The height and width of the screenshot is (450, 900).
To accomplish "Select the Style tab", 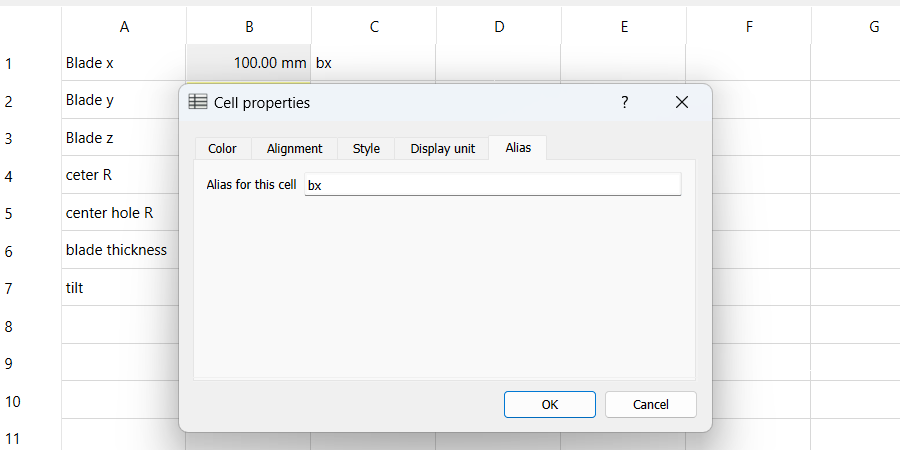I will tap(366, 148).
